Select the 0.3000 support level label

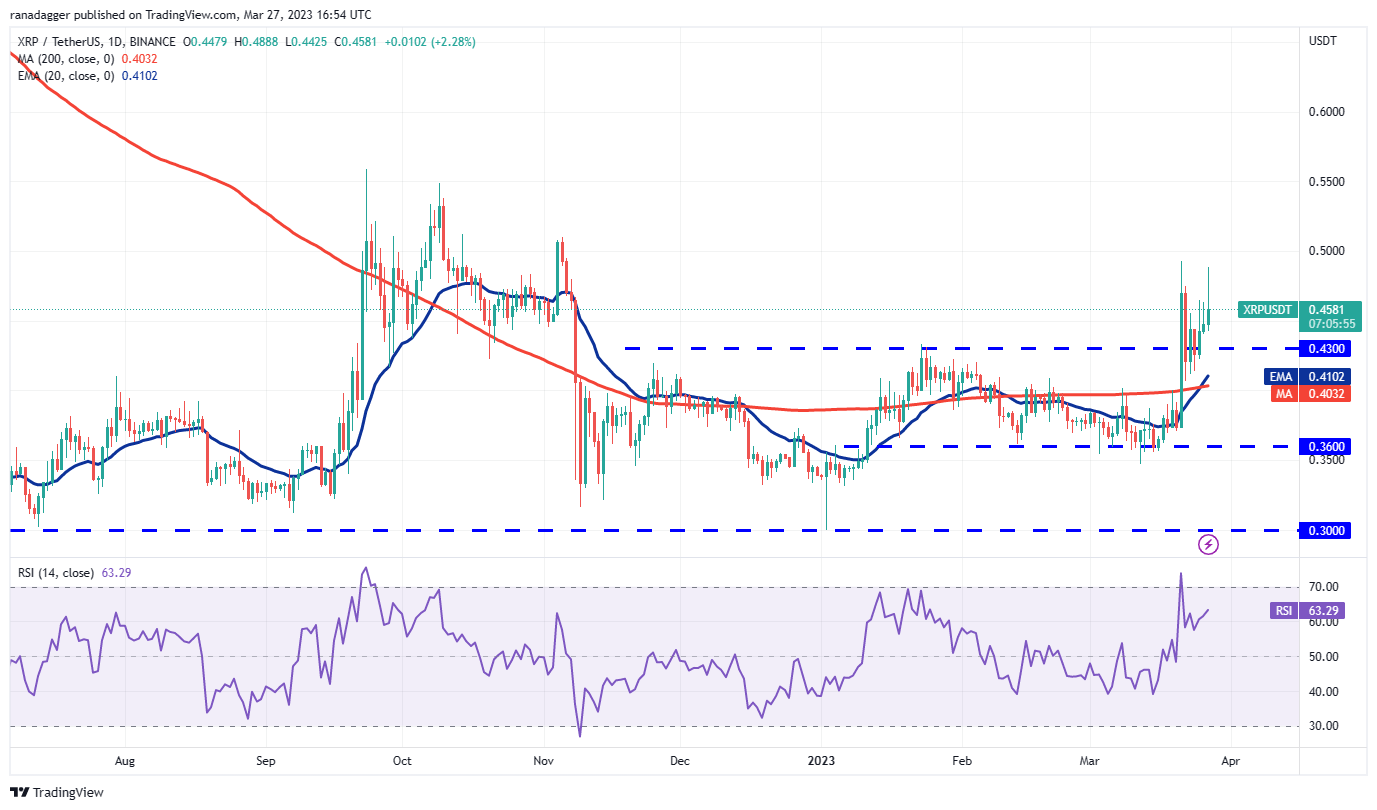[1324, 530]
